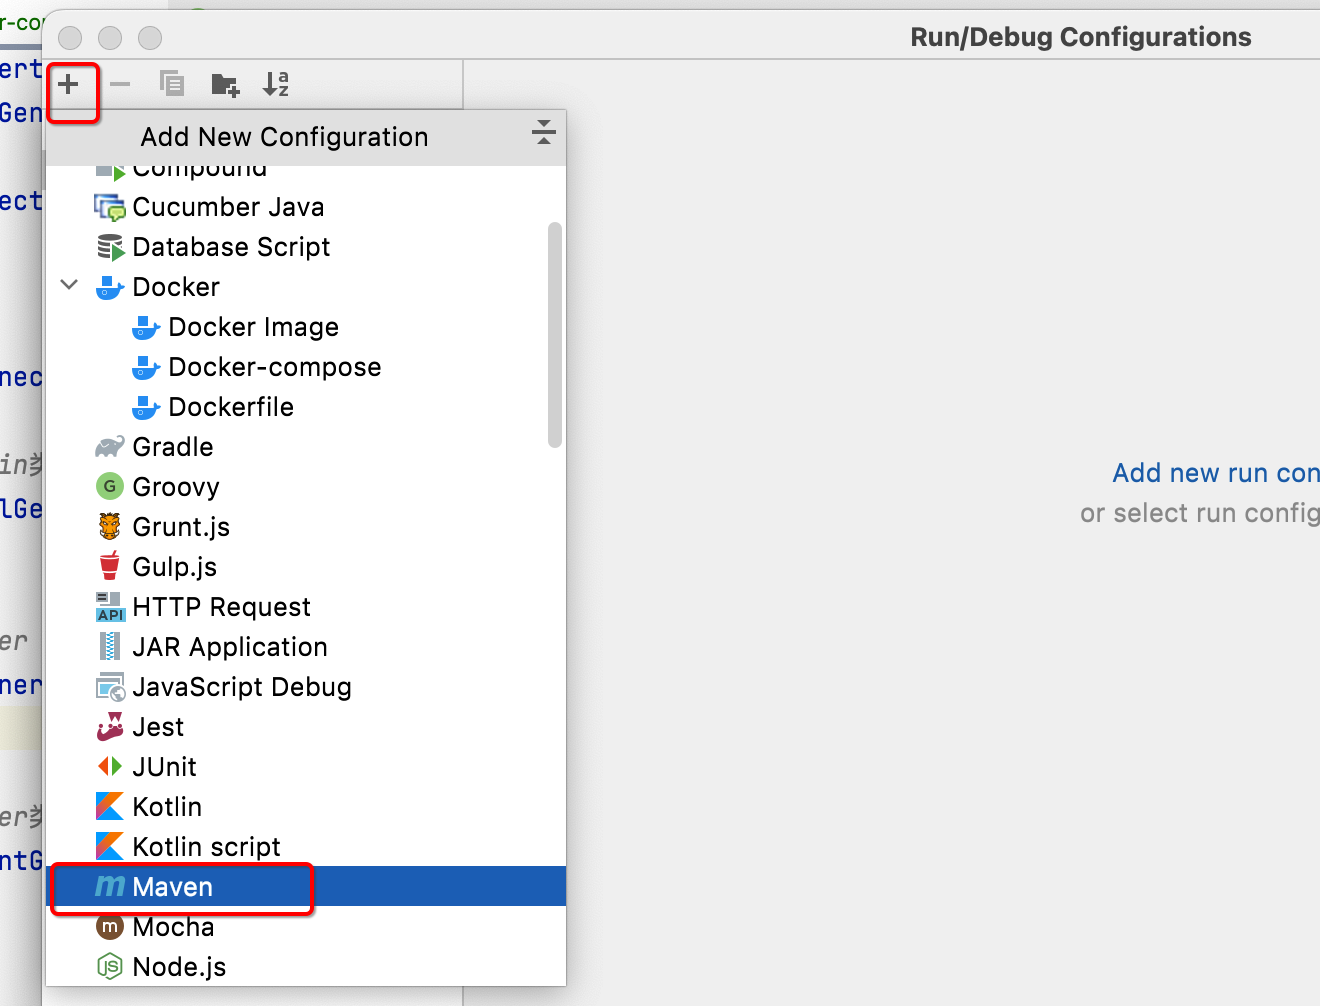1320x1006 pixels.
Task: Click the Cucumber Java icon
Action: [110, 207]
